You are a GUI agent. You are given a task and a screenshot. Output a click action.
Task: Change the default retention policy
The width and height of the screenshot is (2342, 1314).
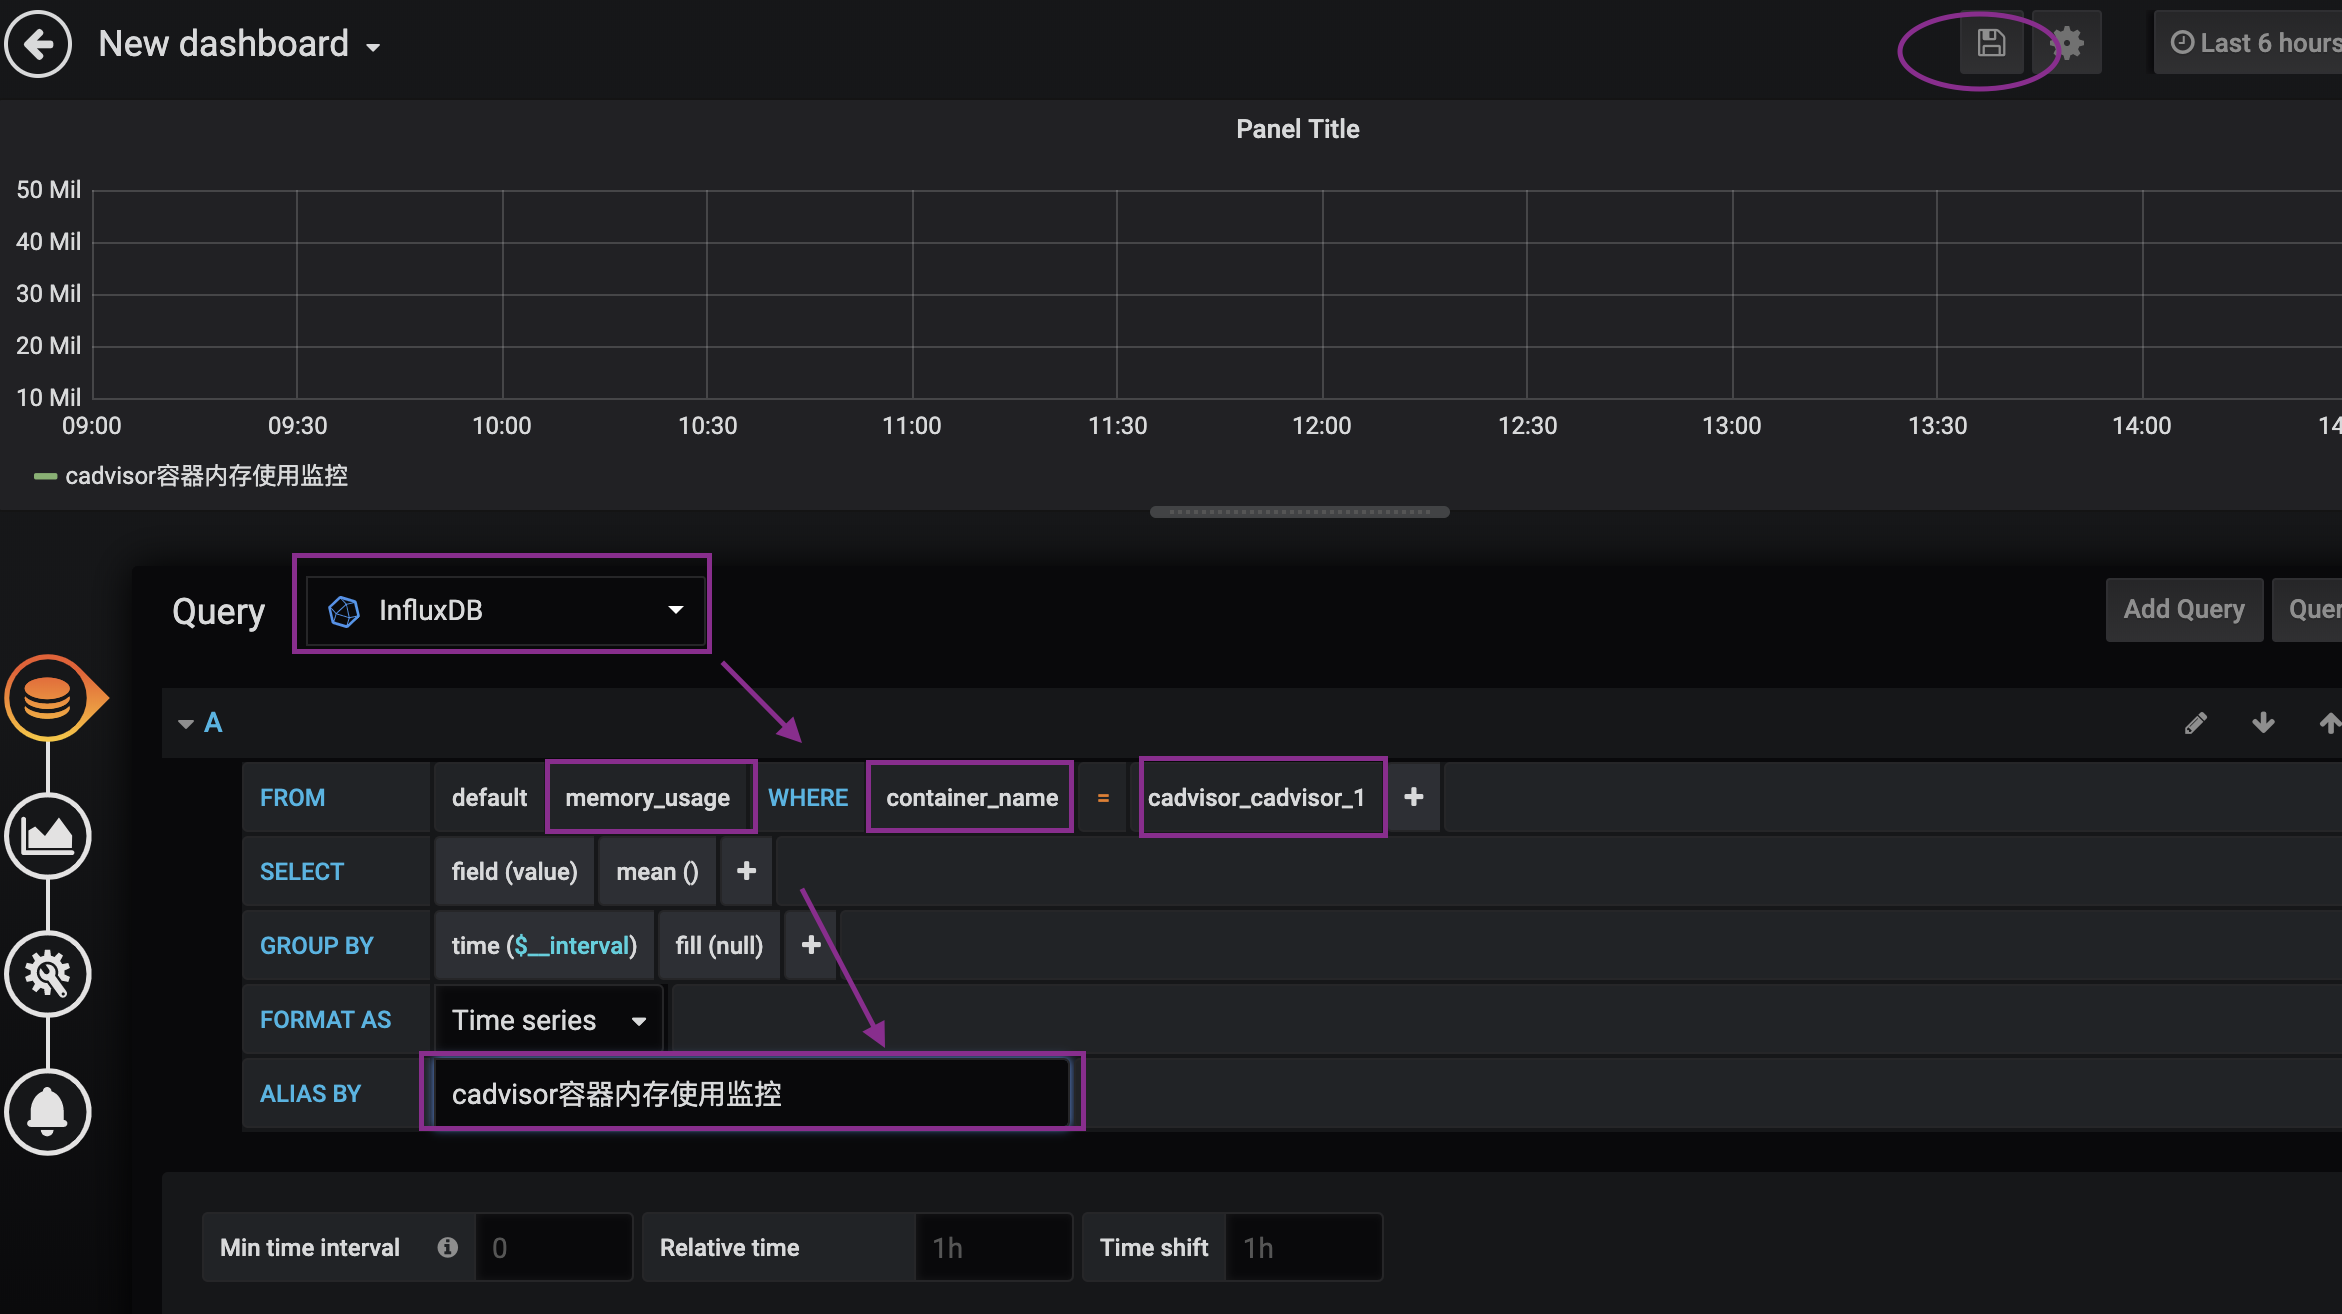489,797
